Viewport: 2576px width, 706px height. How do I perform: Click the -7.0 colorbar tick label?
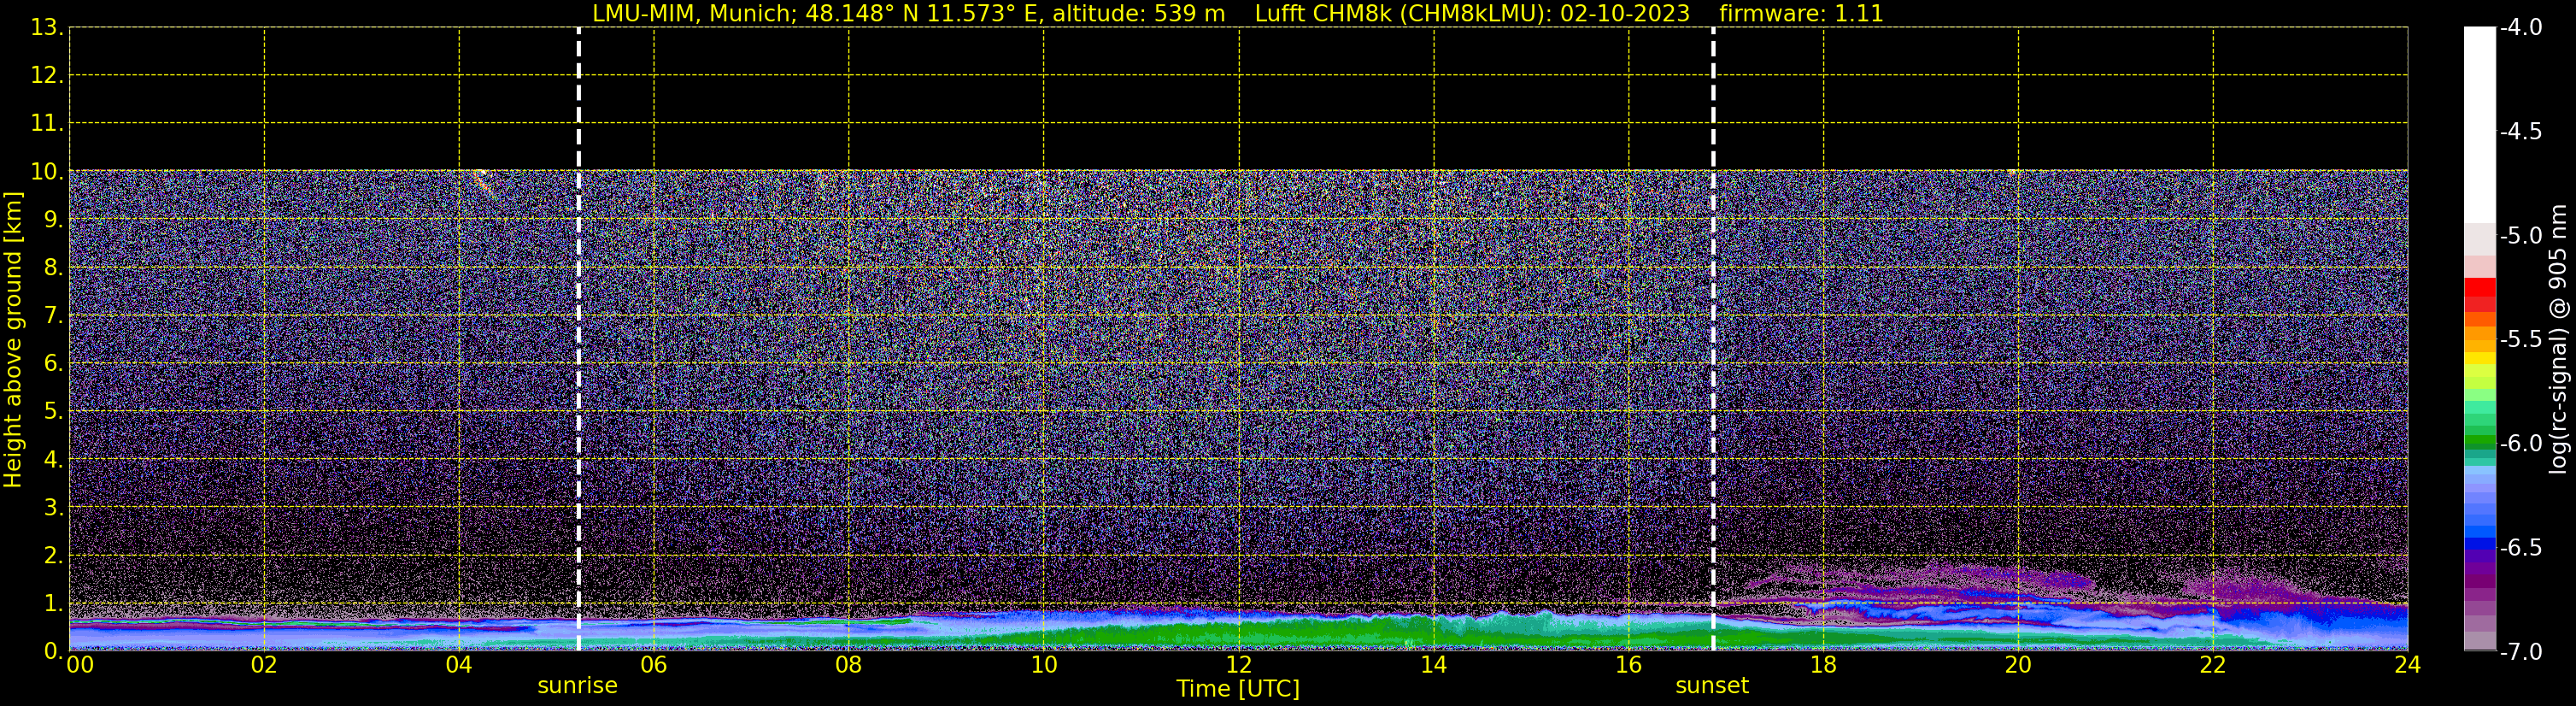pyautogui.click(x=2520, y=652)
